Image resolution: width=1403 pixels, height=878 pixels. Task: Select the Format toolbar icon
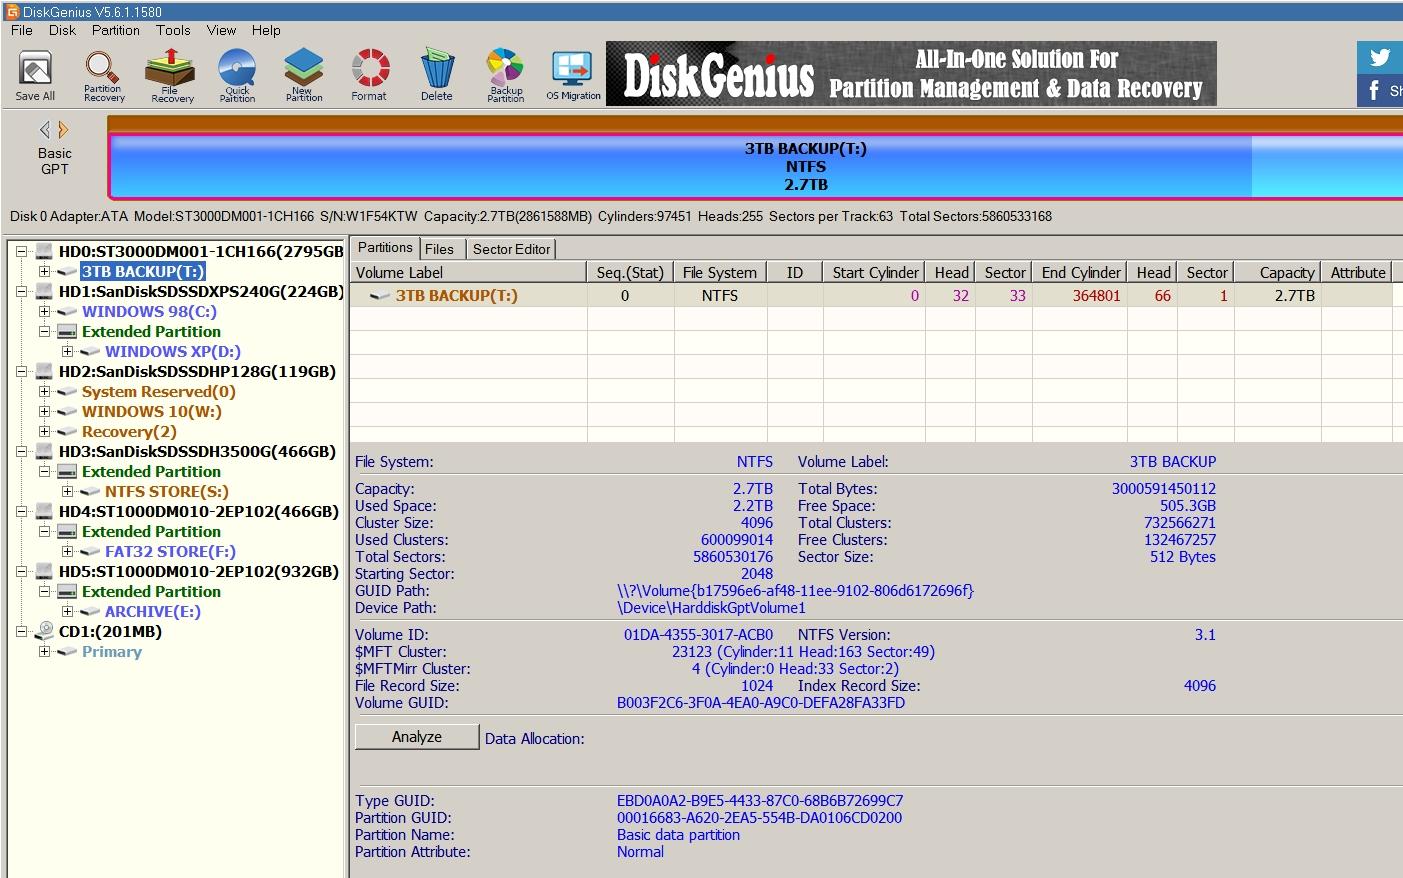pos(369,75)
